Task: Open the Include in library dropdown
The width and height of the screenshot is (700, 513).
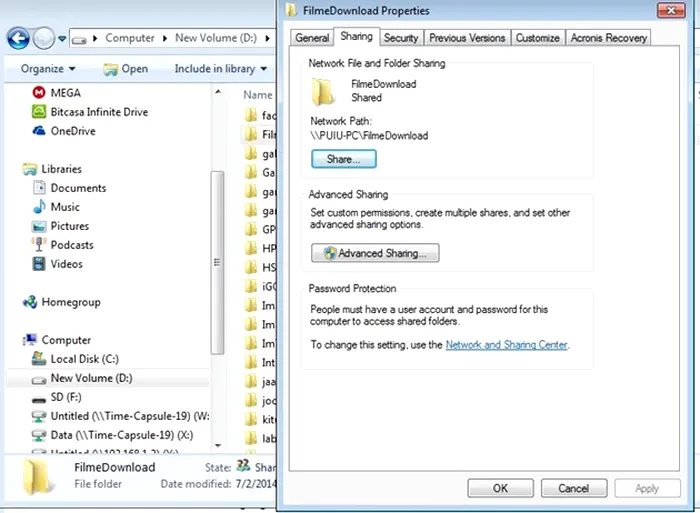Action: tap(221, 69)
